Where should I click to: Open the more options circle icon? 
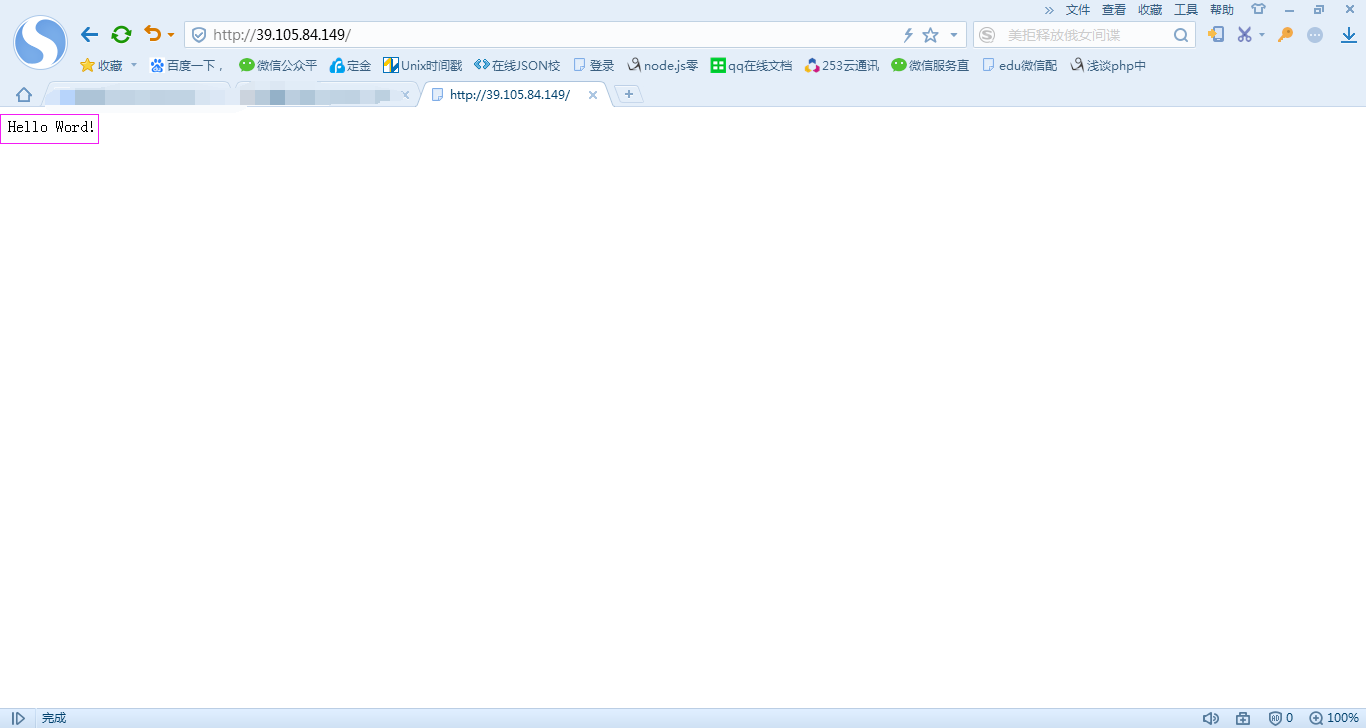1315,34
